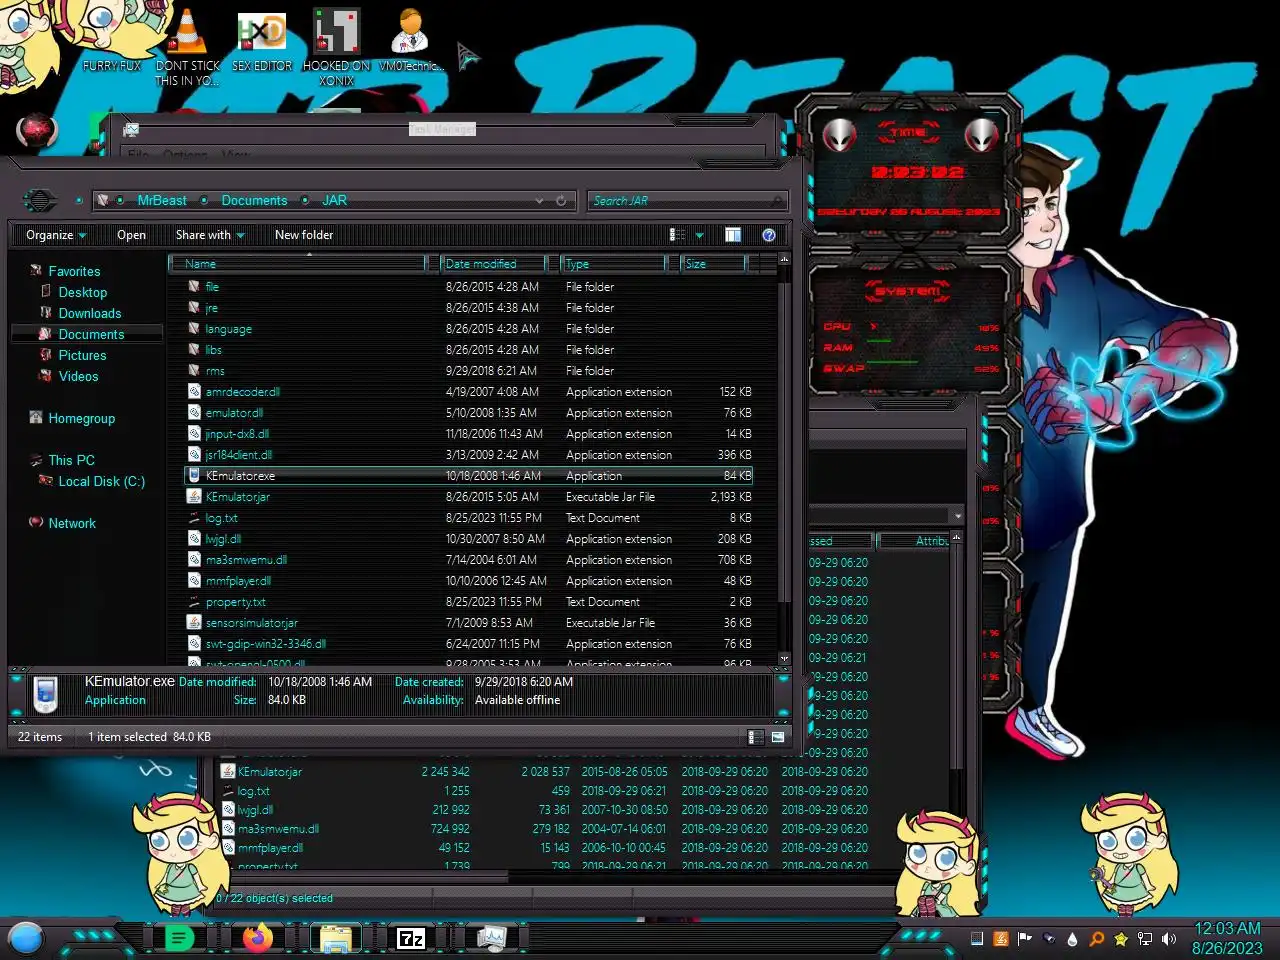Open the volume speaker tray icon
Viewport: 1280px width, 960px height.
(1169, 939)
